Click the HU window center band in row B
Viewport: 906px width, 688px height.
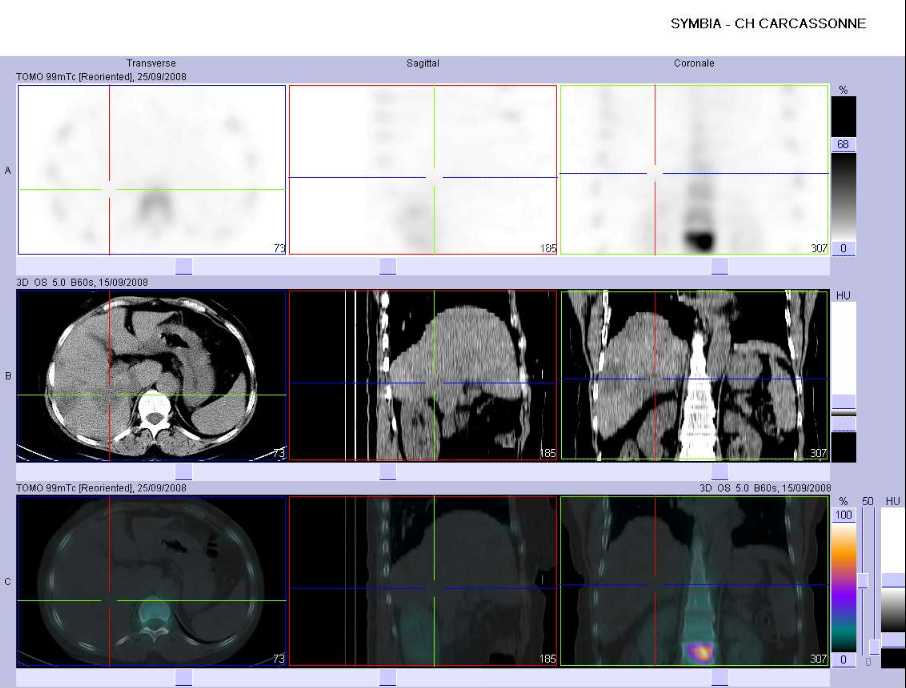[x=844, y=413]
